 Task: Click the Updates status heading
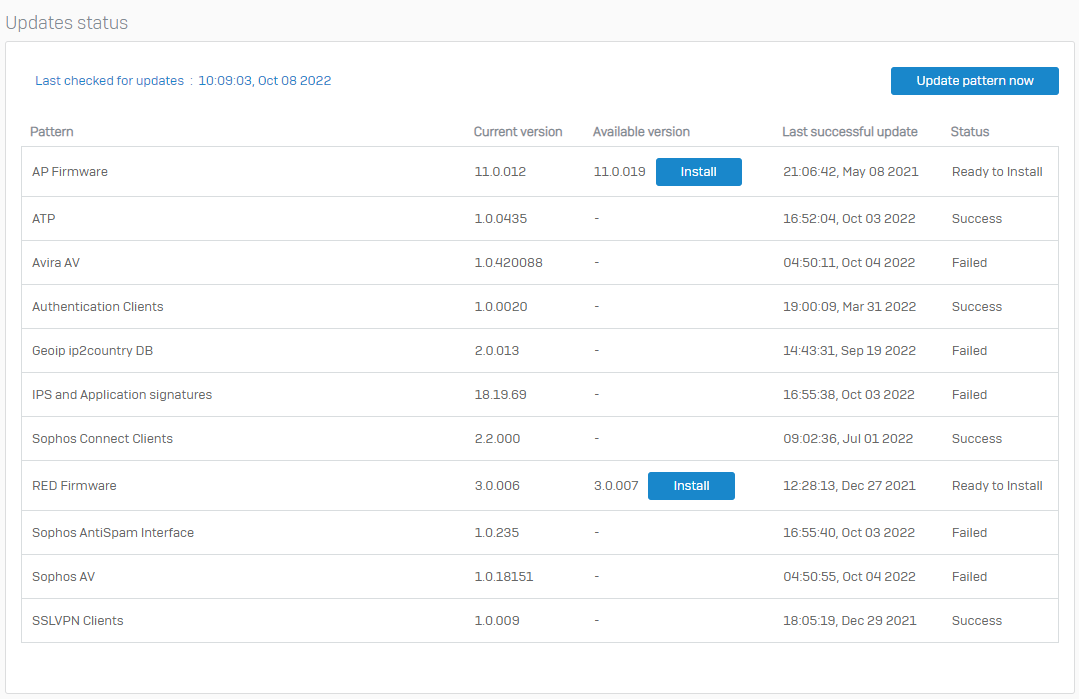click(x=67, y=23)
